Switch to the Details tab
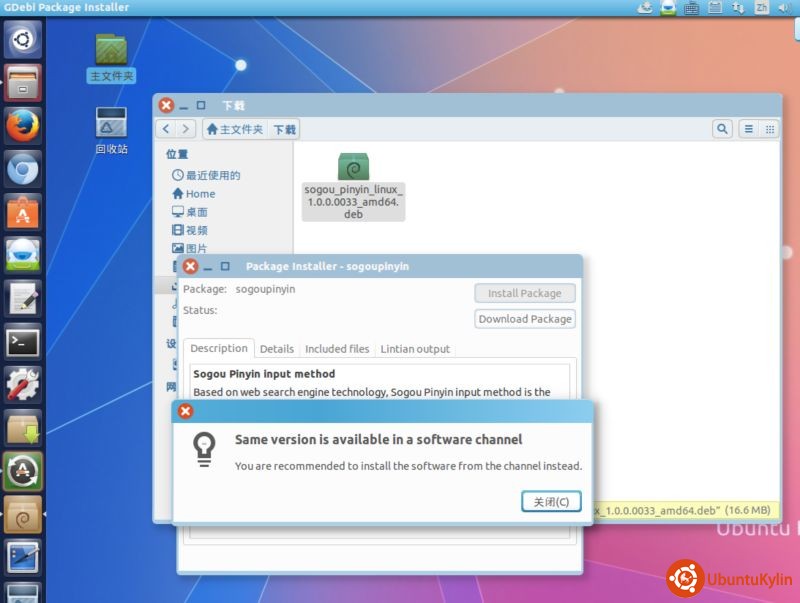Viewport: 800px width, 603px height. (x=276, y=349)
